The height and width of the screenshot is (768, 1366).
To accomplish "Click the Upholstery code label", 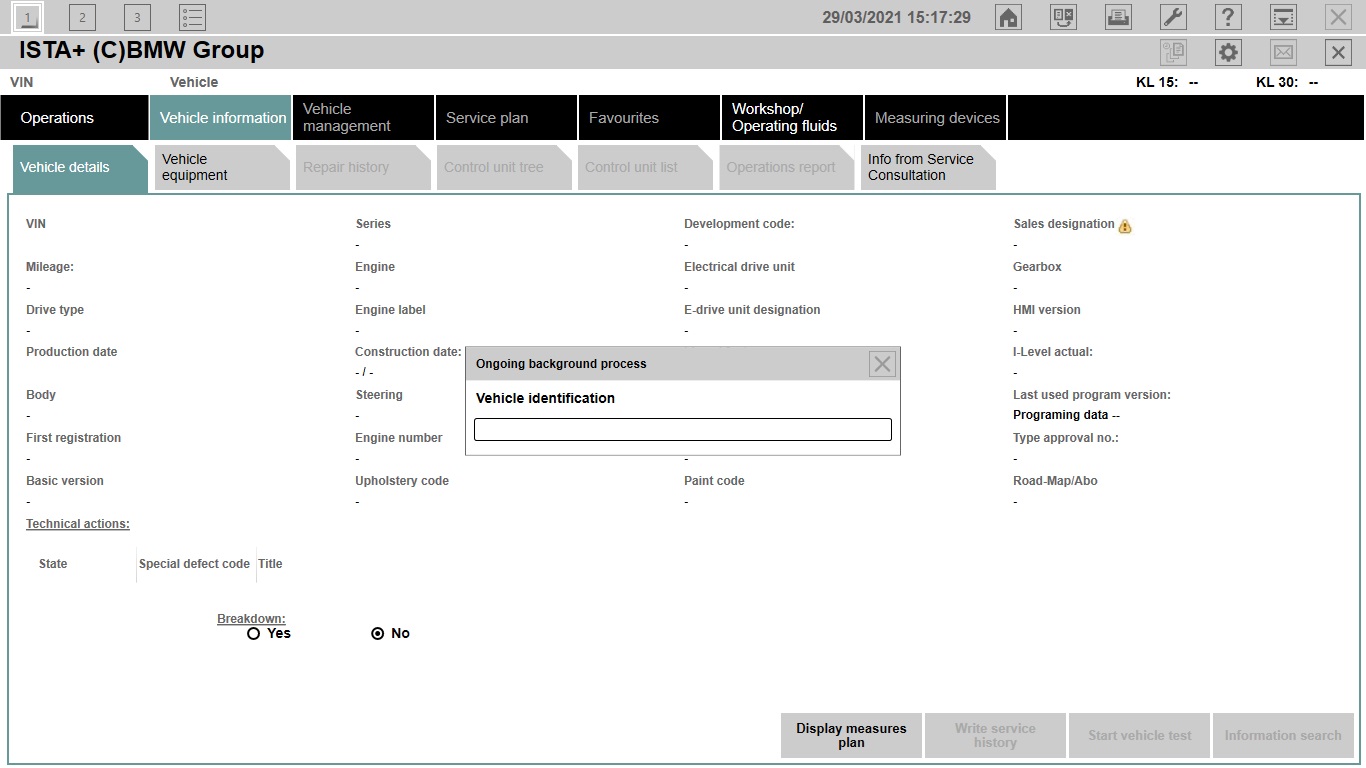I will tap(402, 481).
